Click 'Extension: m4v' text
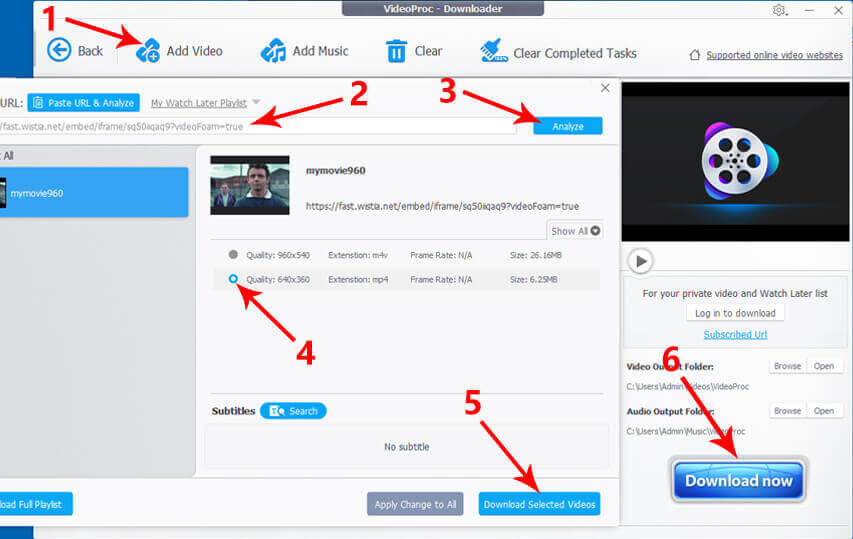Screen dimensions: 853x539 coord(357,255)
